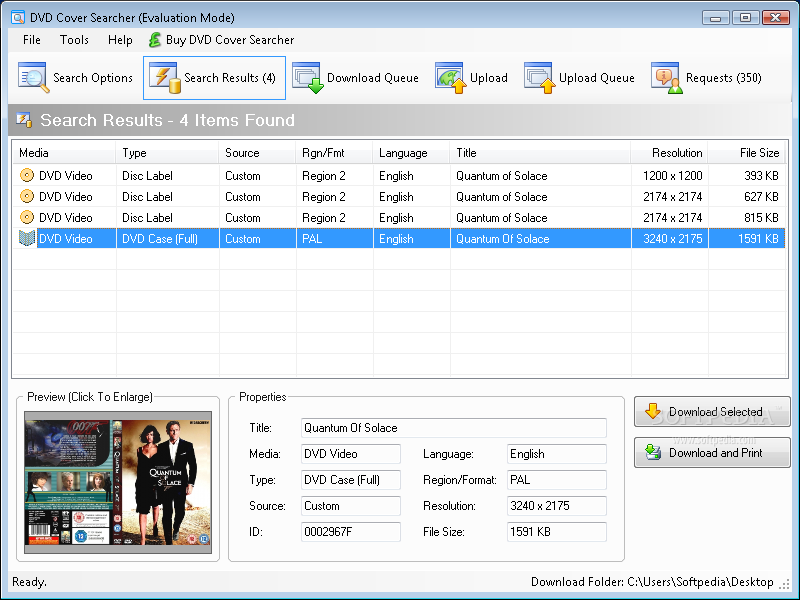The width and height of the screenshot is (800, 600).
Task: Sort by the Type column header
Action: (167, 153)
